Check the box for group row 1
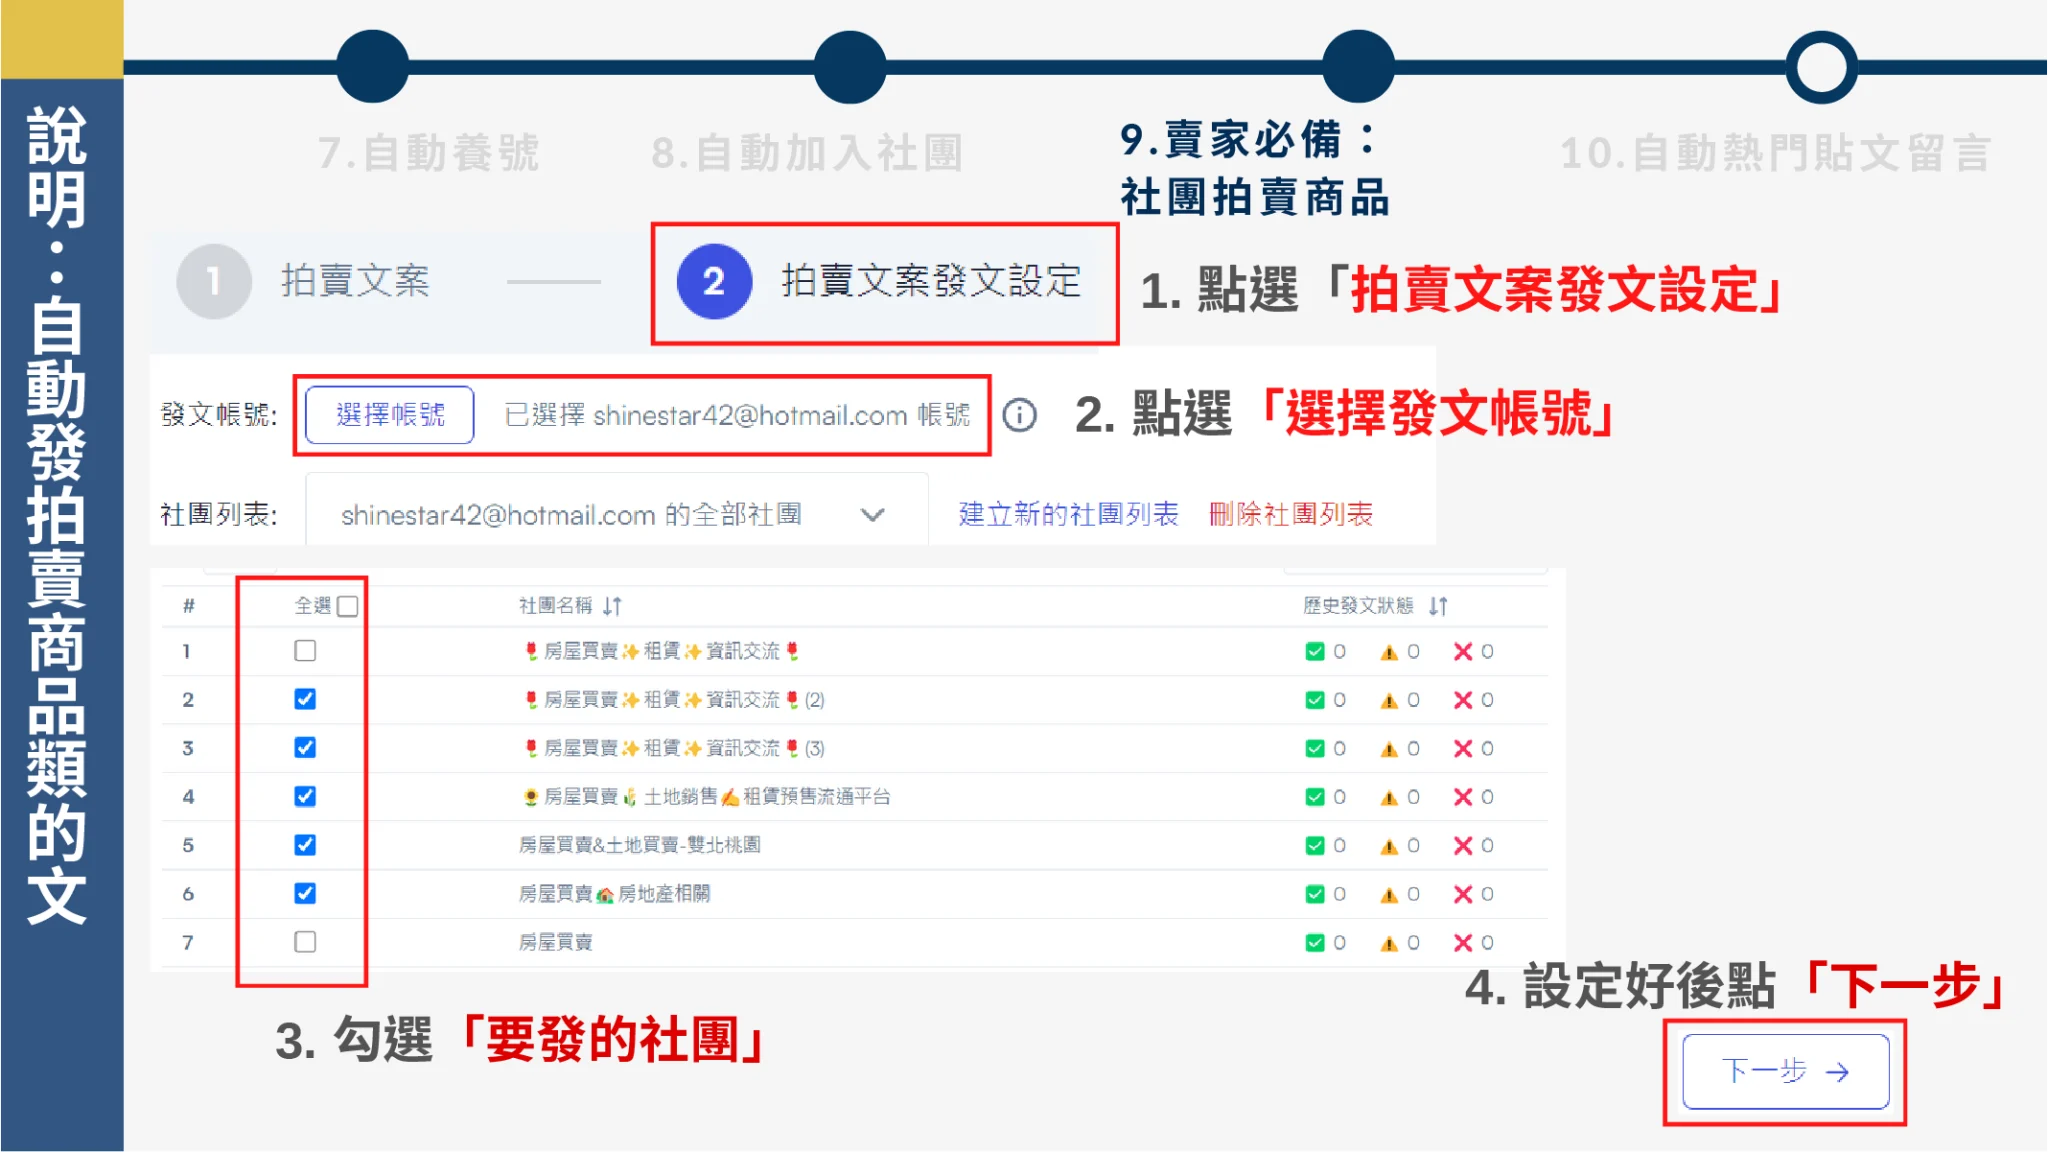This screenshot has width=2048, height=1152. [x=305, y=651]
